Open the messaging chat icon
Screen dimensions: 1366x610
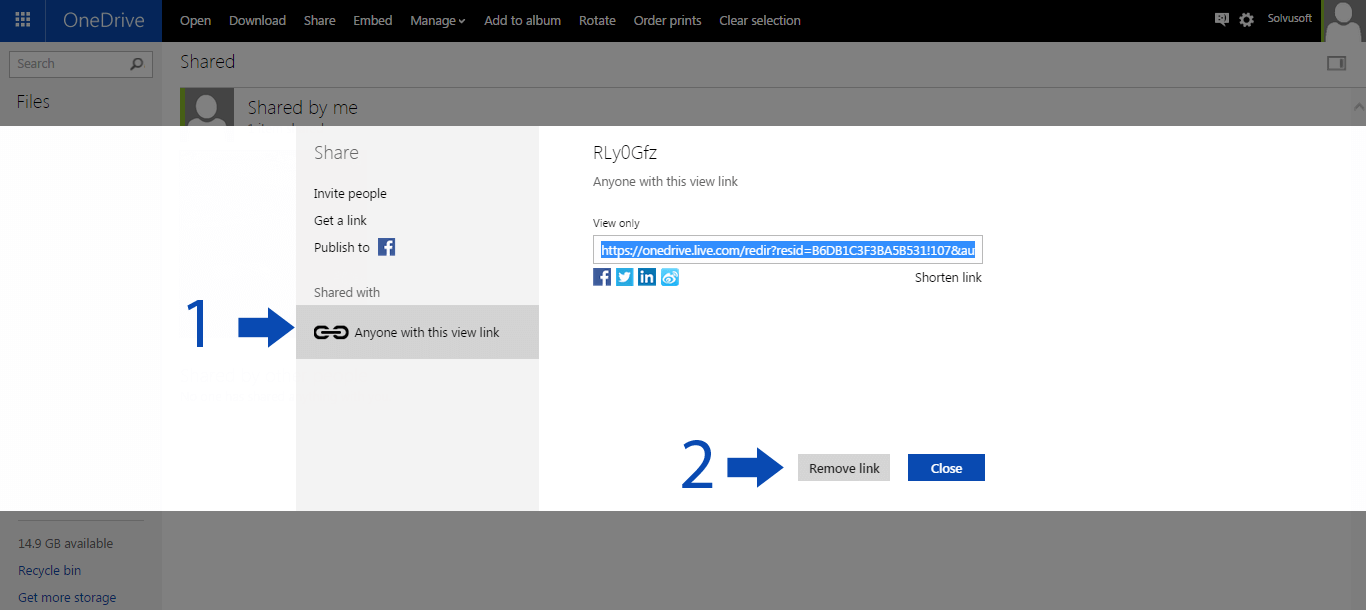(x=1221, y=19)
